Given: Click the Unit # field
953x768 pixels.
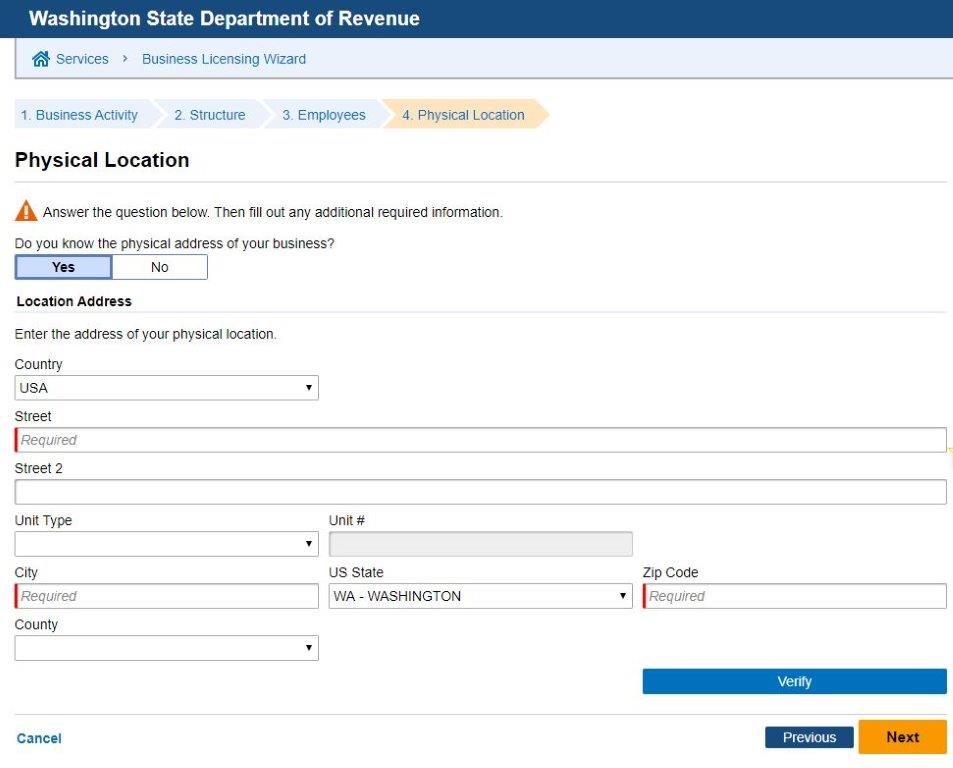Looking at the screenshot, I should coord(480,544).
